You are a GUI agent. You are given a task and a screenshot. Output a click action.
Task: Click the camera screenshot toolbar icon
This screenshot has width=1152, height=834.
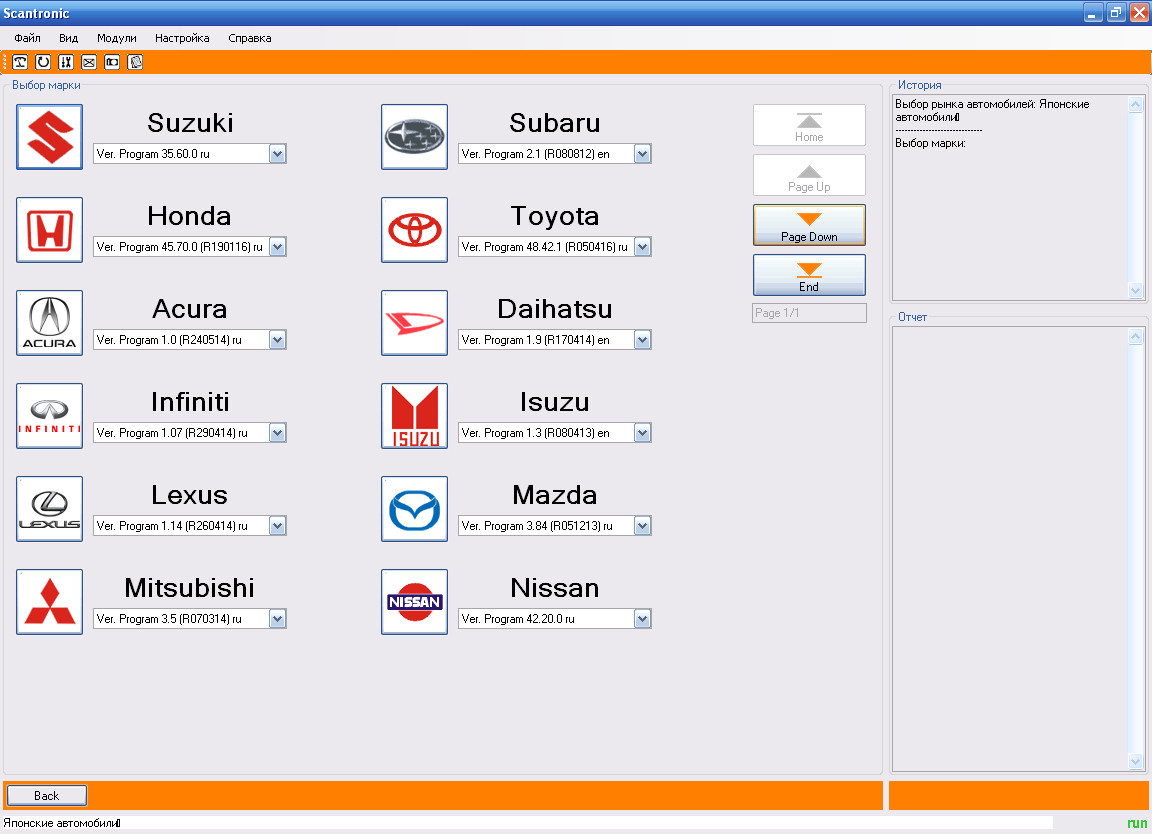[x=112, y=62]
